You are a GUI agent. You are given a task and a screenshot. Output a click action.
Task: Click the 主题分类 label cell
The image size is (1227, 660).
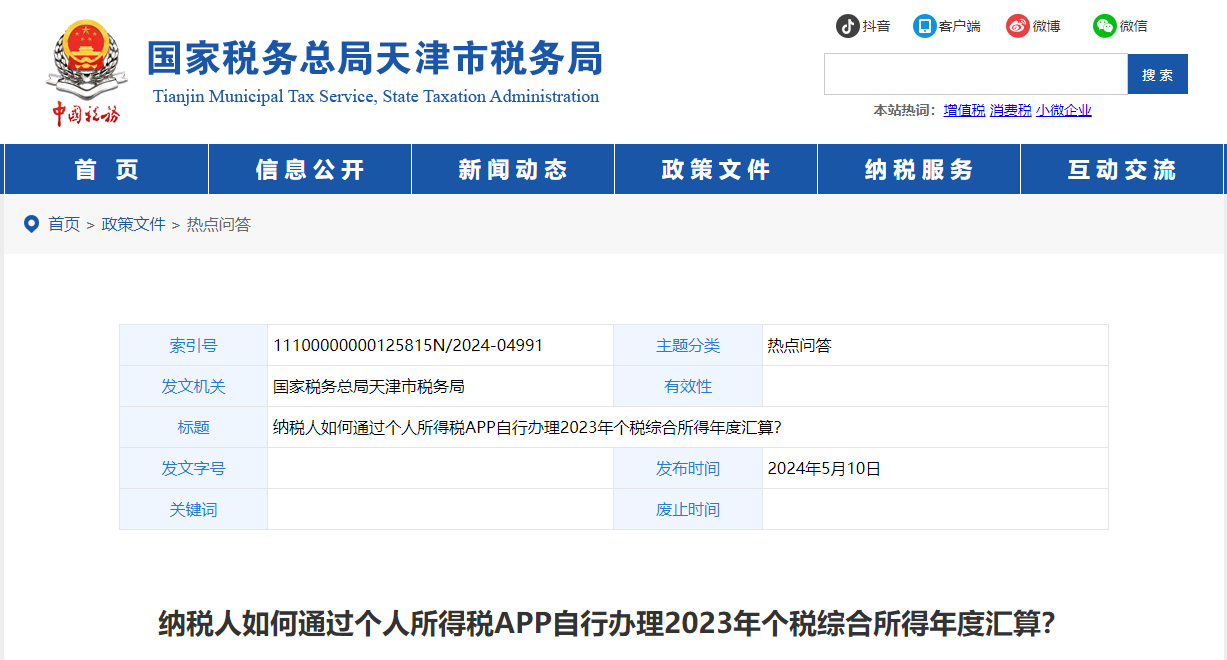(x=688, y=345)
